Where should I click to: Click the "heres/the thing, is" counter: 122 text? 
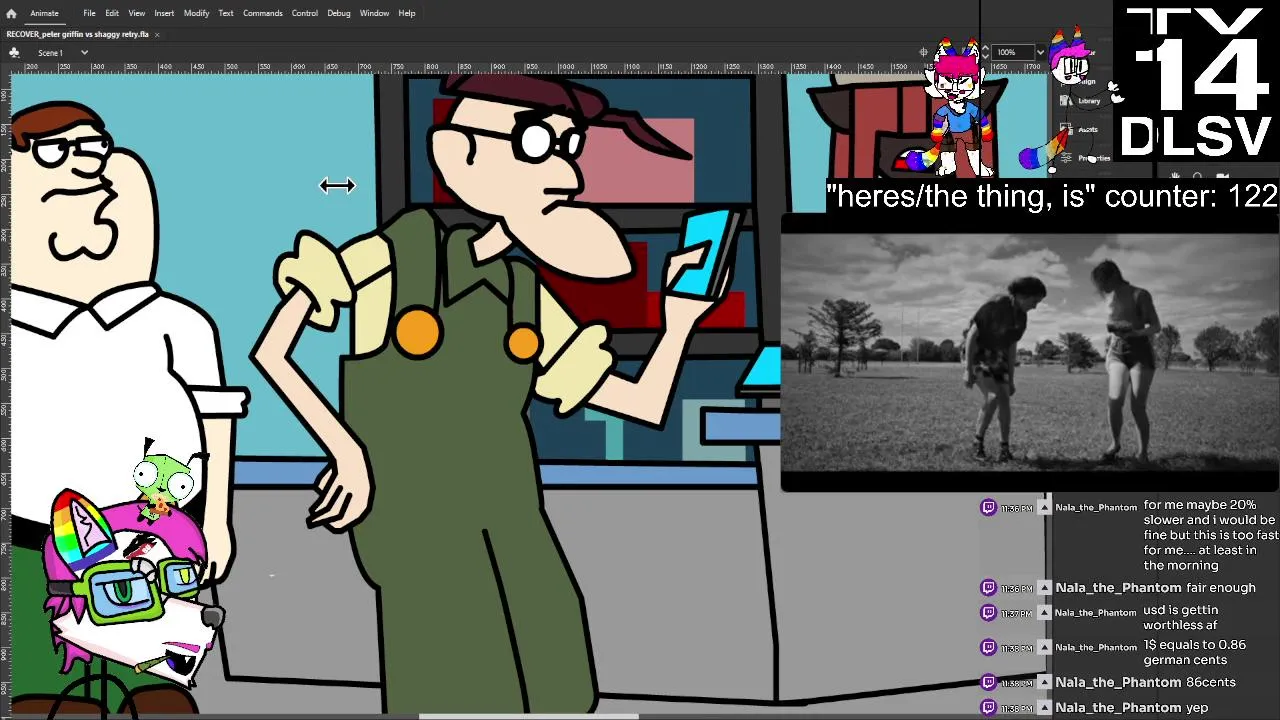point(1052,196)
